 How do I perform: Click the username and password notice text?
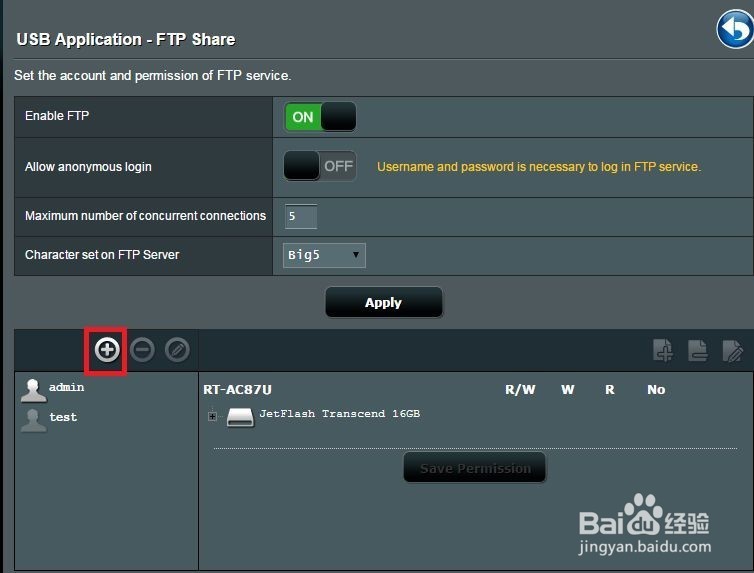(x=539, y=167)
